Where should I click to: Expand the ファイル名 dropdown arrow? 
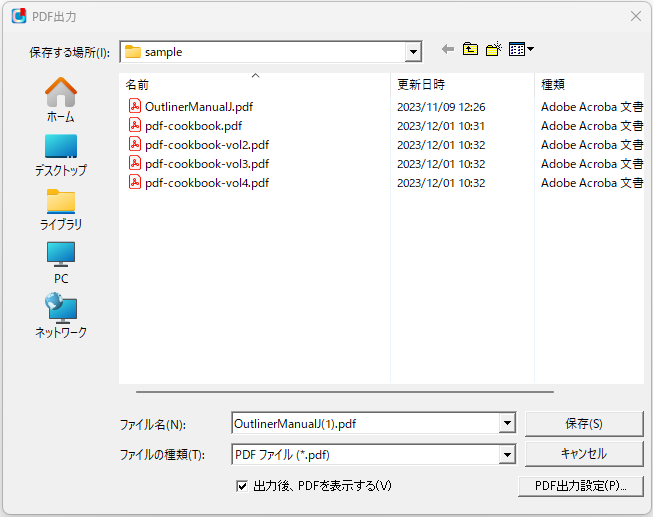coord(507,424)
